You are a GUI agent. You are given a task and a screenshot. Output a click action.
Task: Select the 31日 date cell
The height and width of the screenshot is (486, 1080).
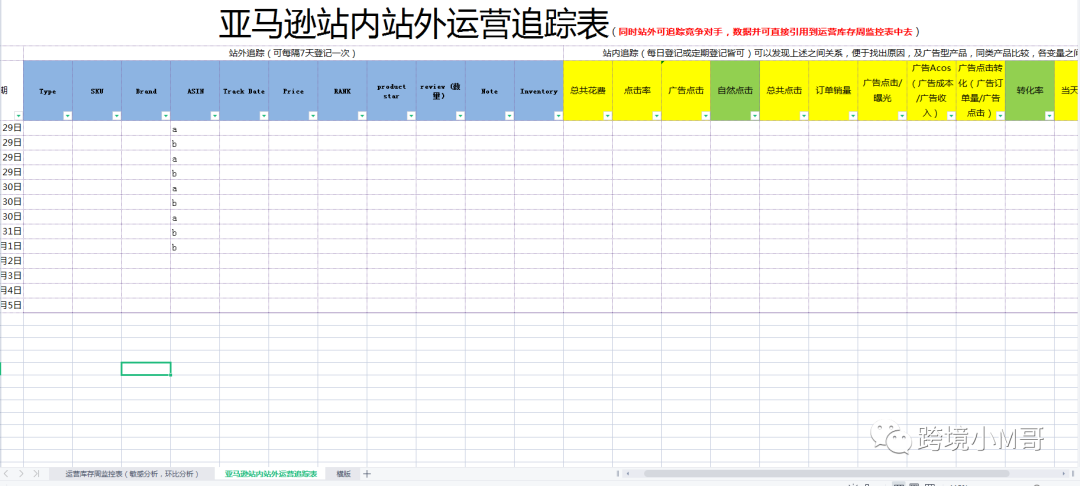[x=12, y=231]
